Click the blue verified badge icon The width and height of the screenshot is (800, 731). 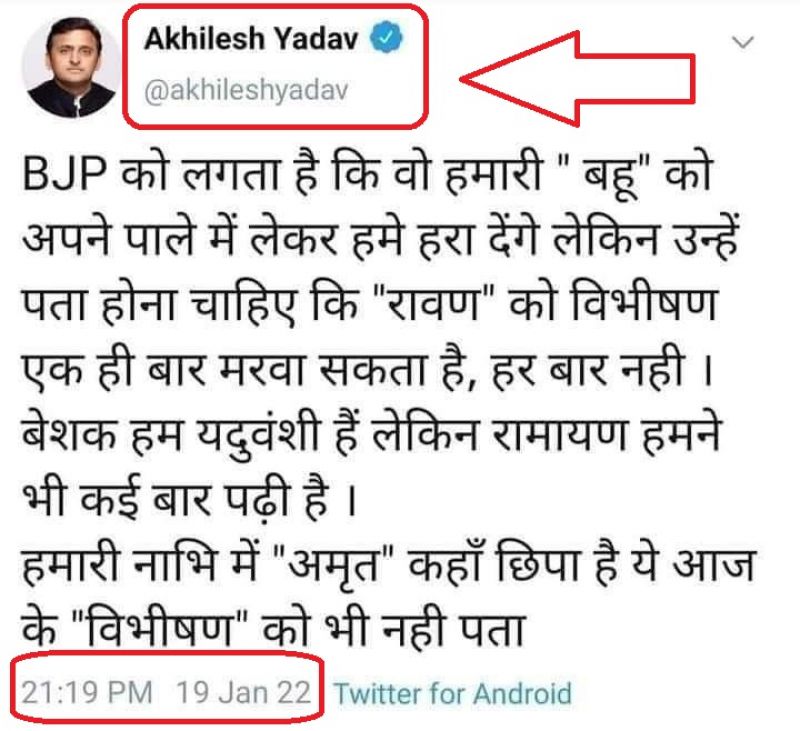[x=386, y=37]
